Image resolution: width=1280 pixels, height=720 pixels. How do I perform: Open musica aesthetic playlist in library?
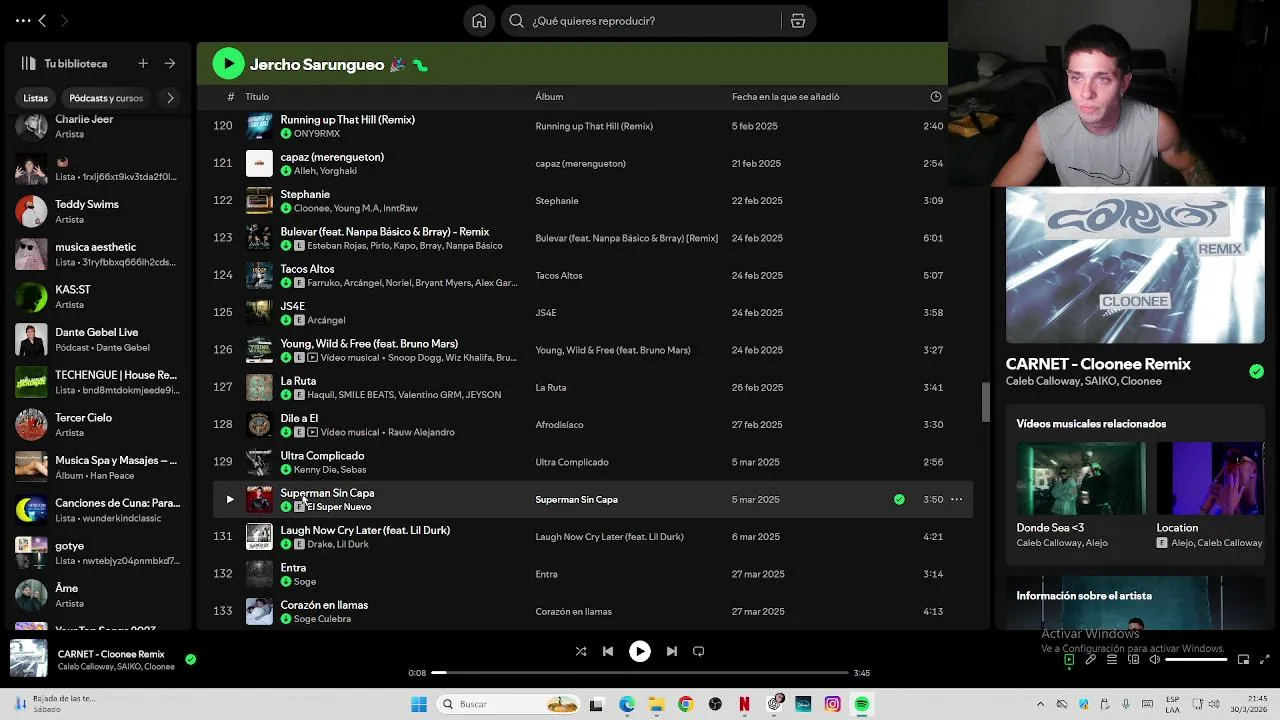pyautogui.click(x=98, y=254)
